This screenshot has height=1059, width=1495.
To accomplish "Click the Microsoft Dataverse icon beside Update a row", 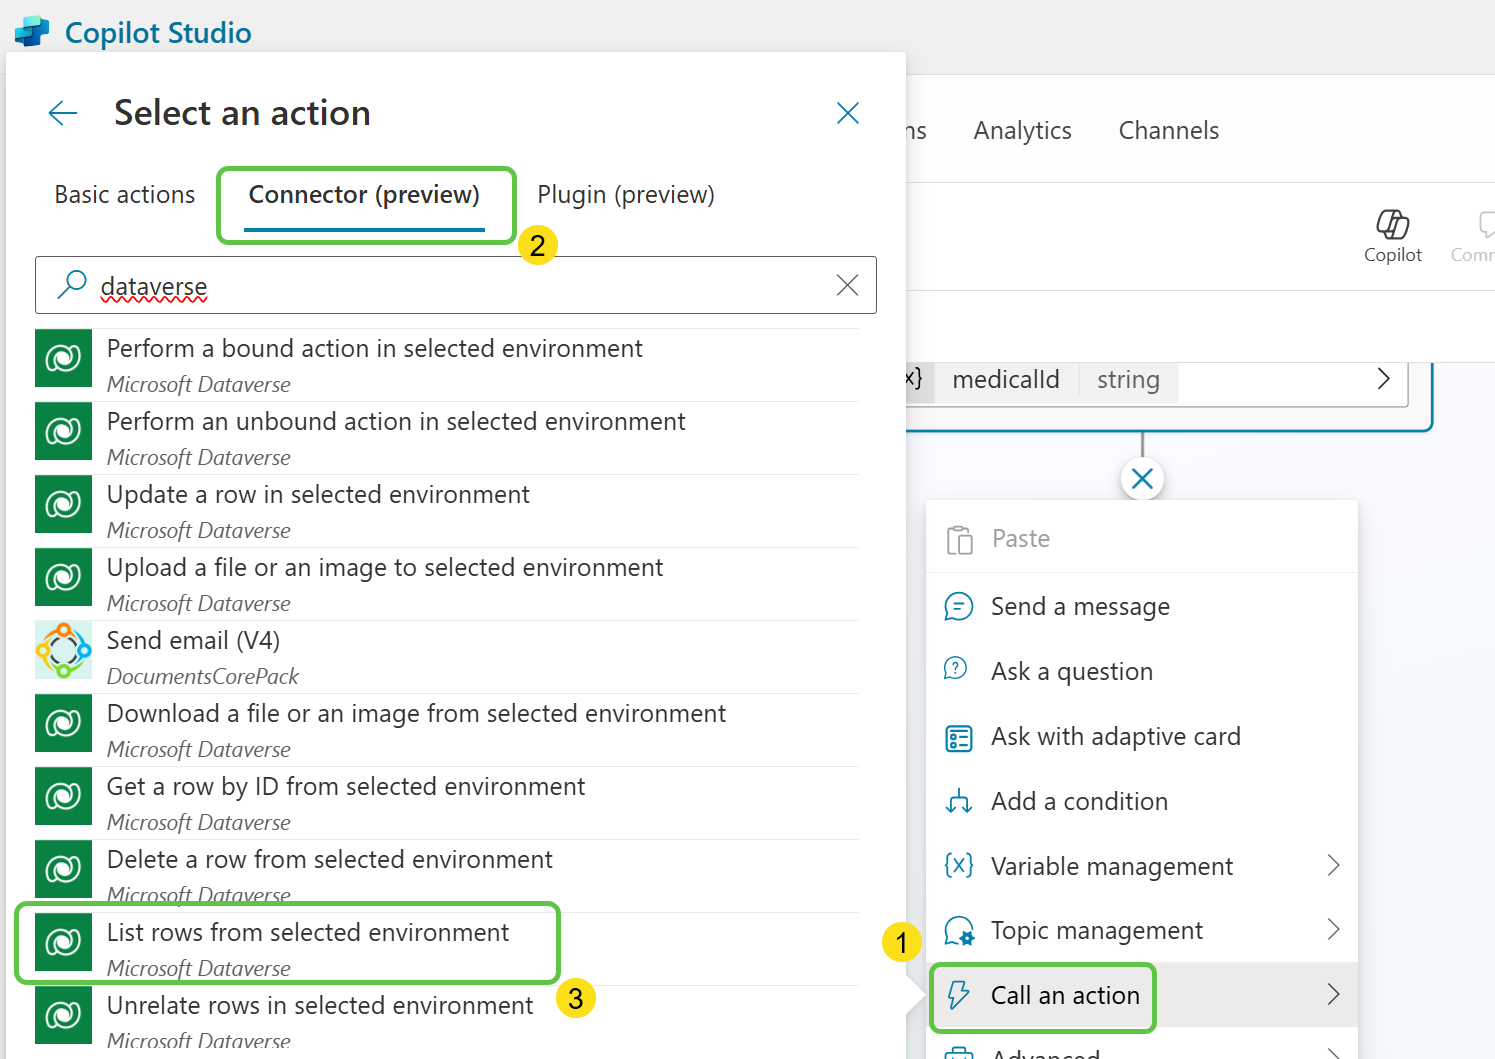I will click(x=63, y=504).
